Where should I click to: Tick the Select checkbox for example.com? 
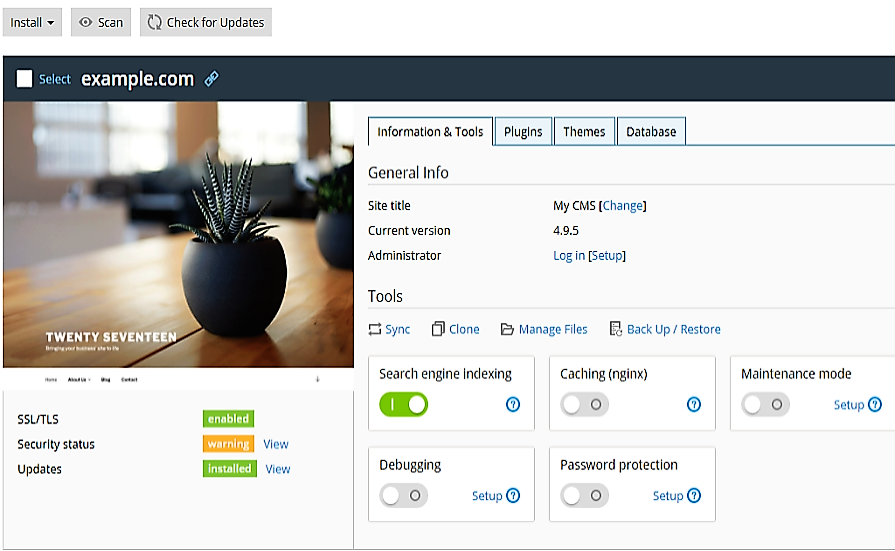25,79
